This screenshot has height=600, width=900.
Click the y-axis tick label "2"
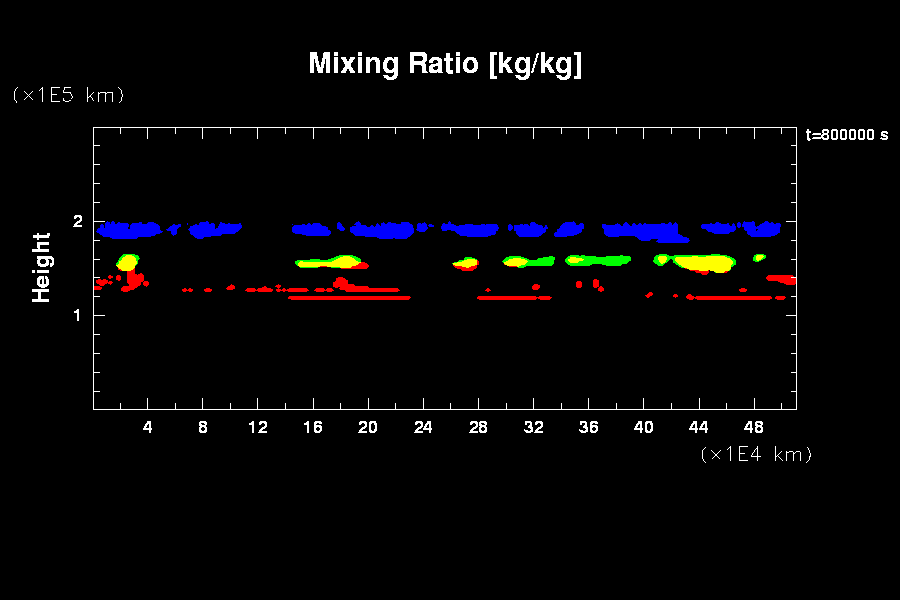pos(78,222)
